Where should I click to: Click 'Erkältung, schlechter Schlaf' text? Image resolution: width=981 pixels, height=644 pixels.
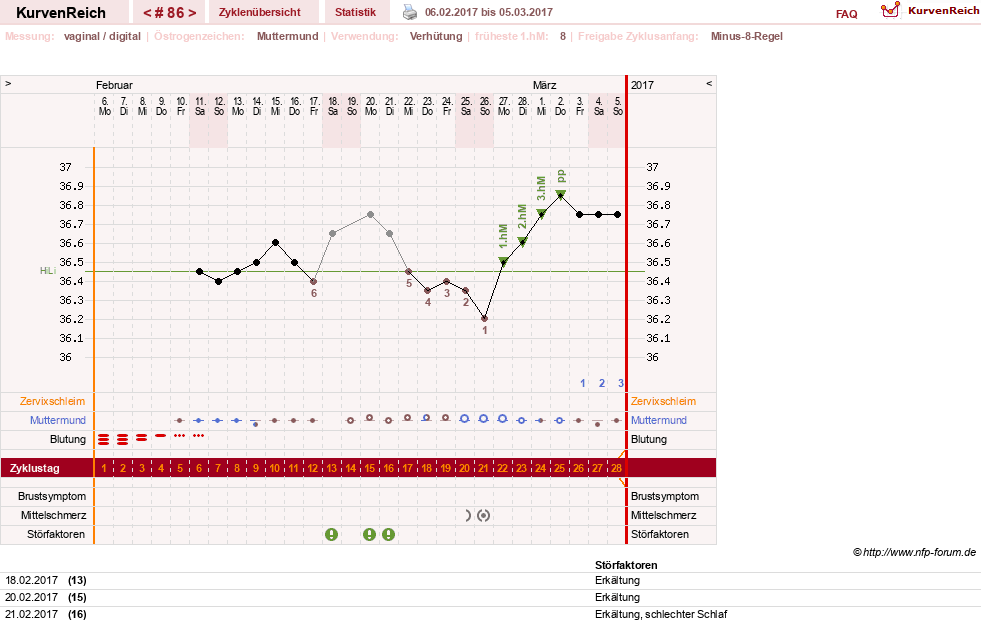coord(661,615)
